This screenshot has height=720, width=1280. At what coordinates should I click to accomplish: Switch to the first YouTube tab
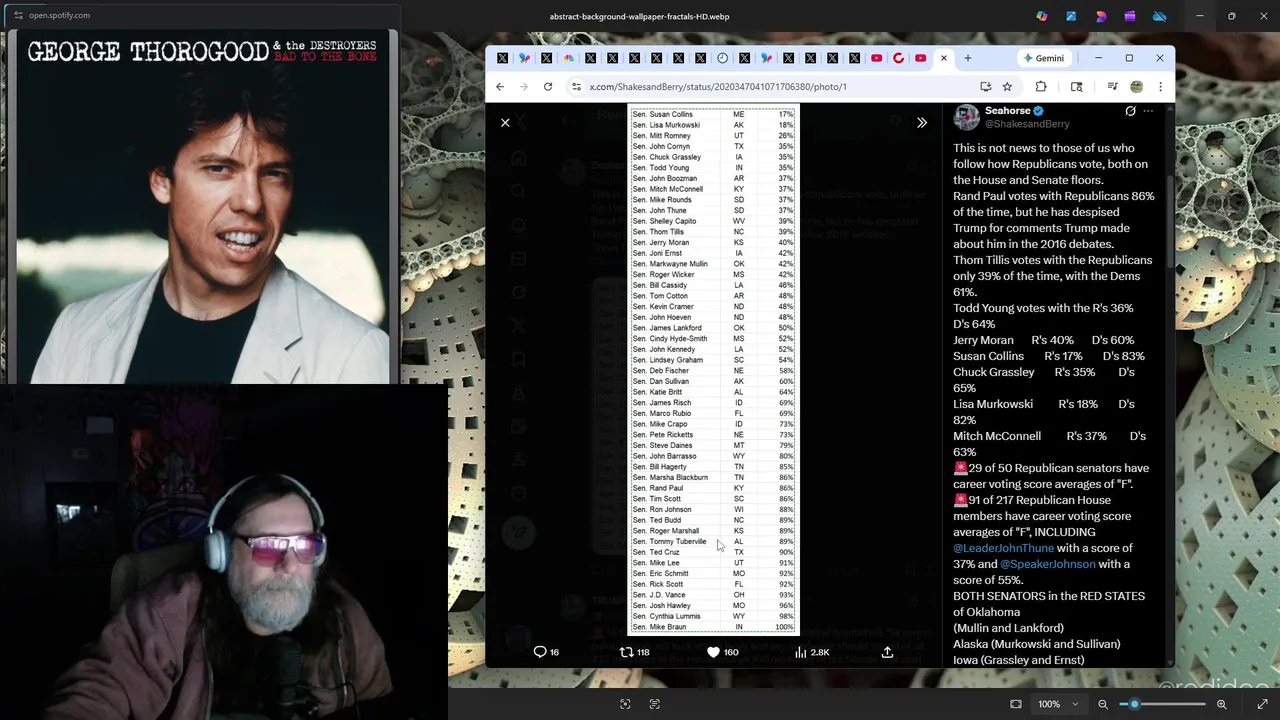(x=876, y=58)
